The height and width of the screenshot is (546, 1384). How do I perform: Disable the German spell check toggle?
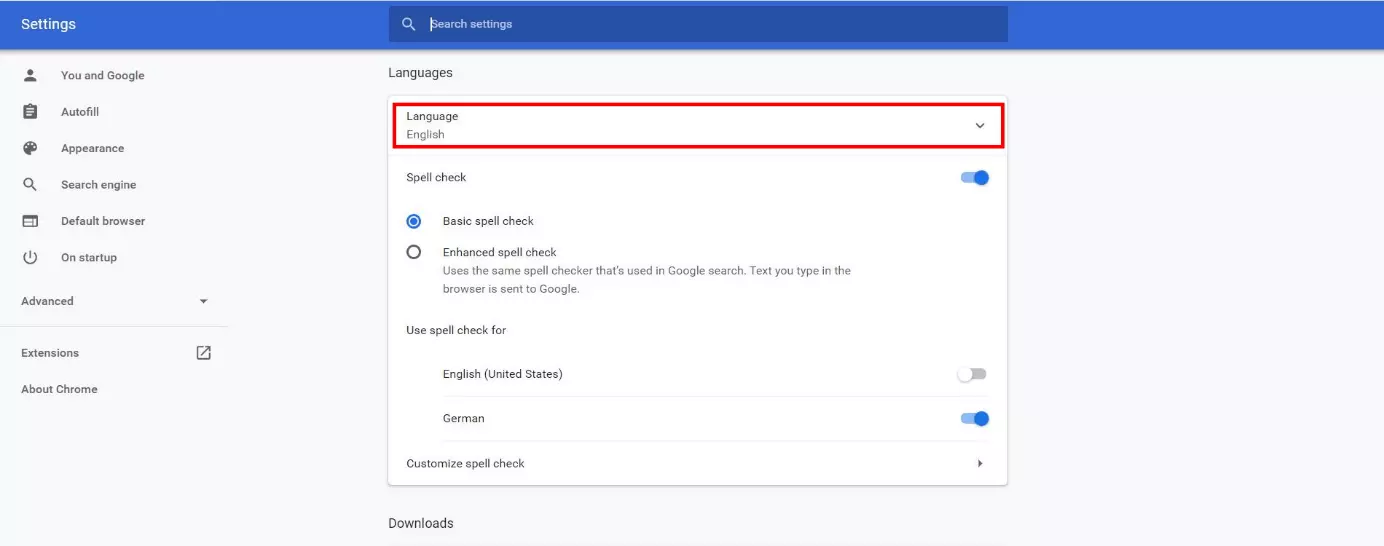[x=974, y=419]
